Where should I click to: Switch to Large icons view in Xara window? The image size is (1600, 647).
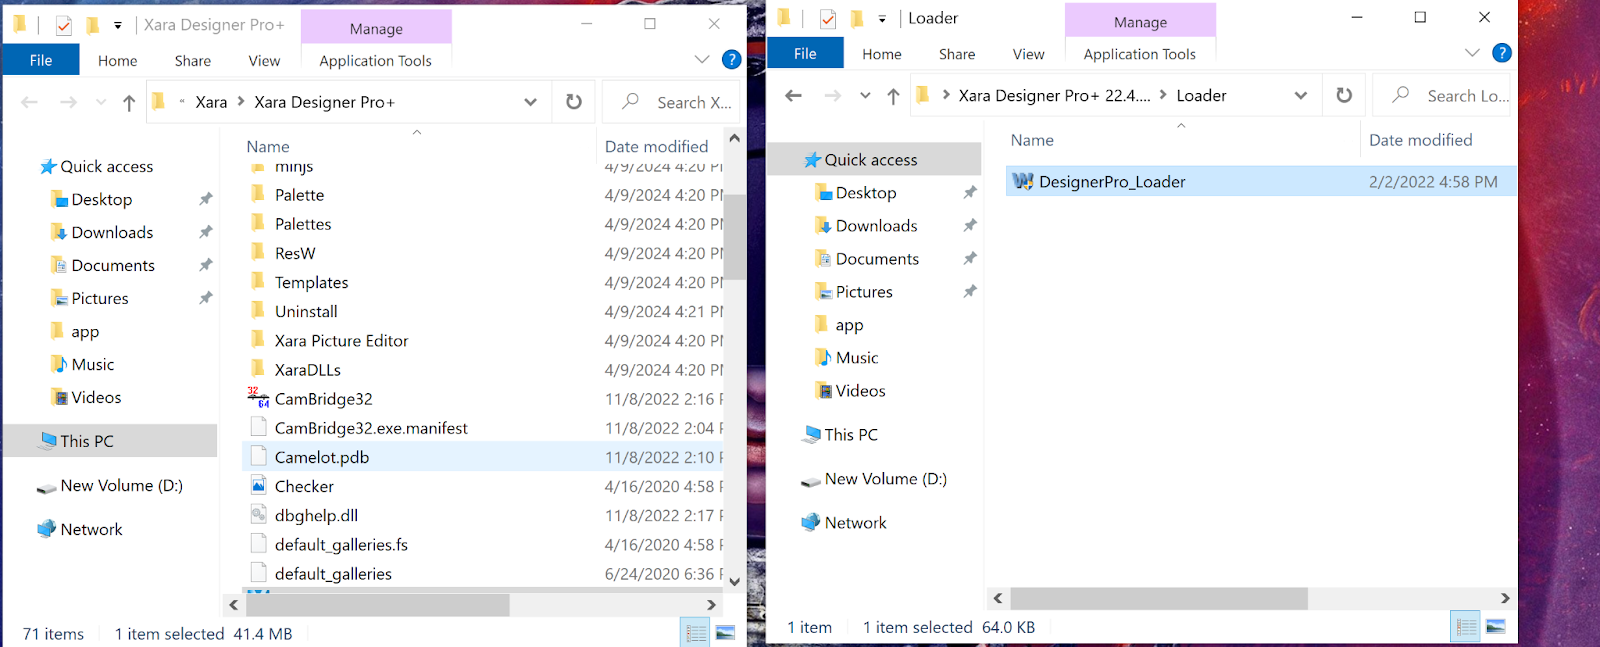coord(726,633)
